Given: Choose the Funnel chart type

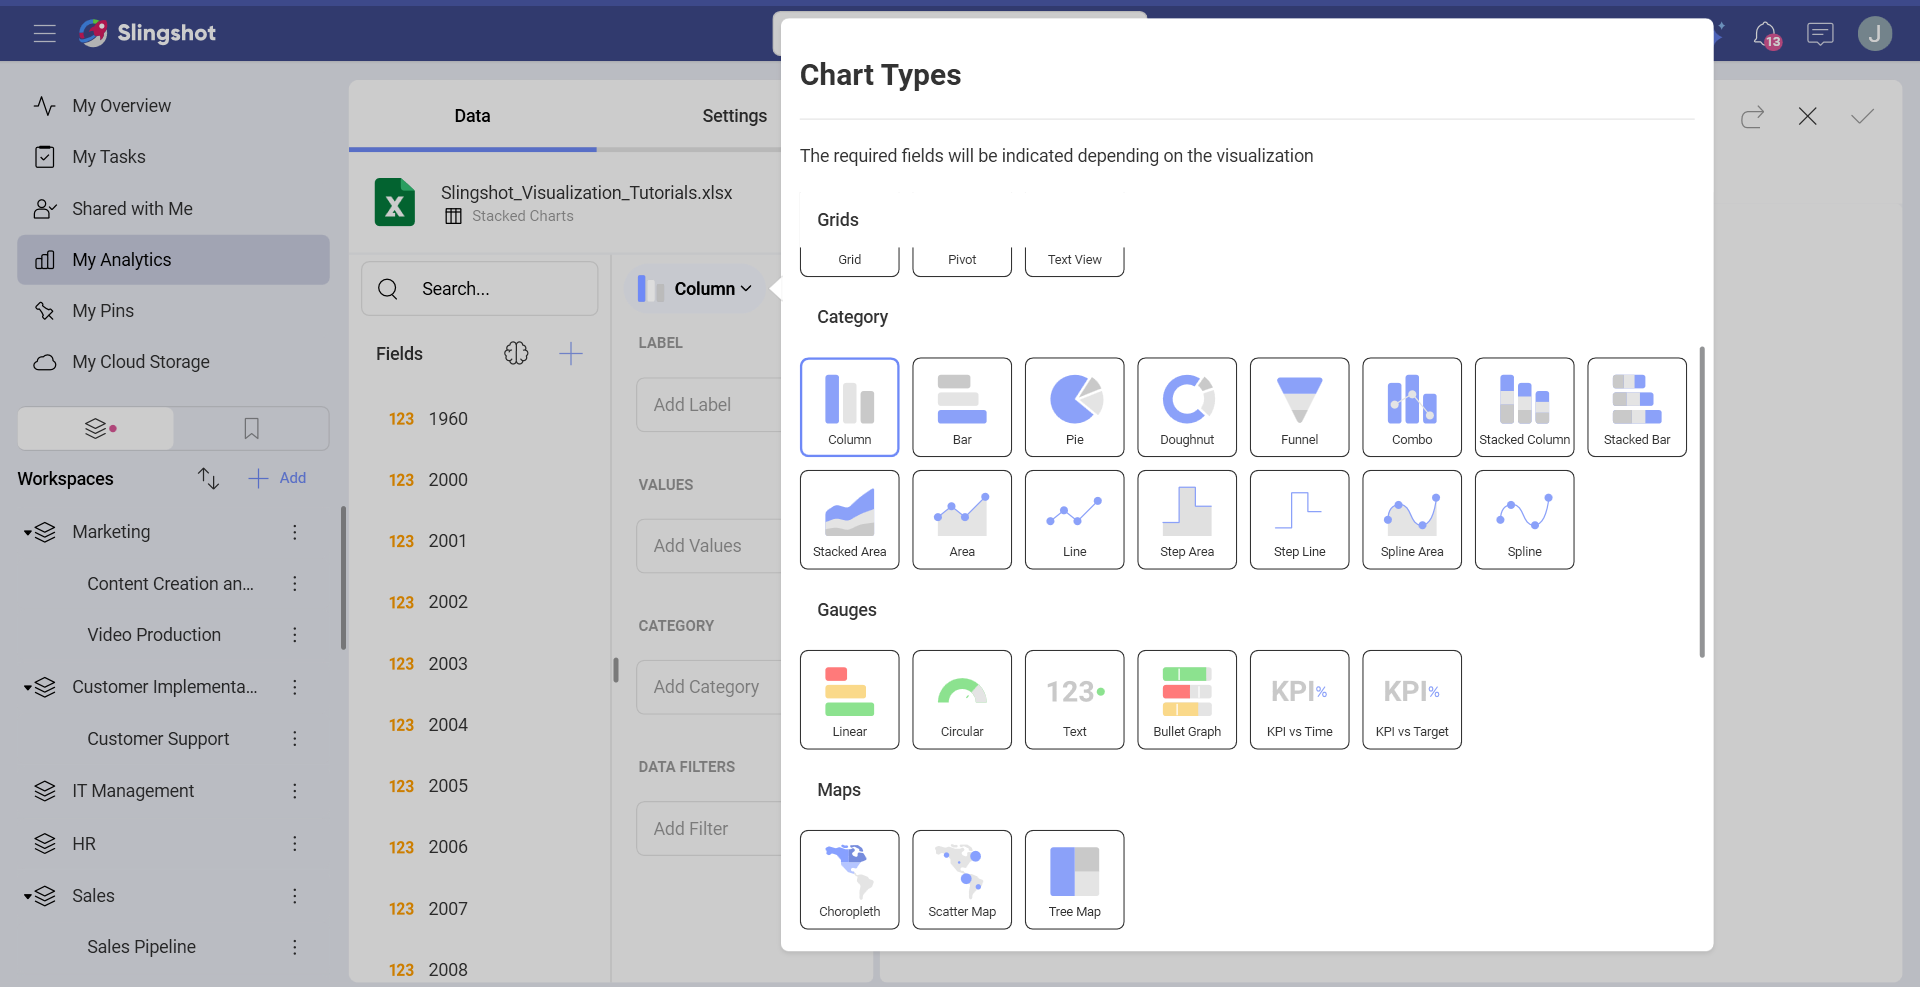Looking at the screenshot, I should pyautogui.click(x=1299, y=407).
